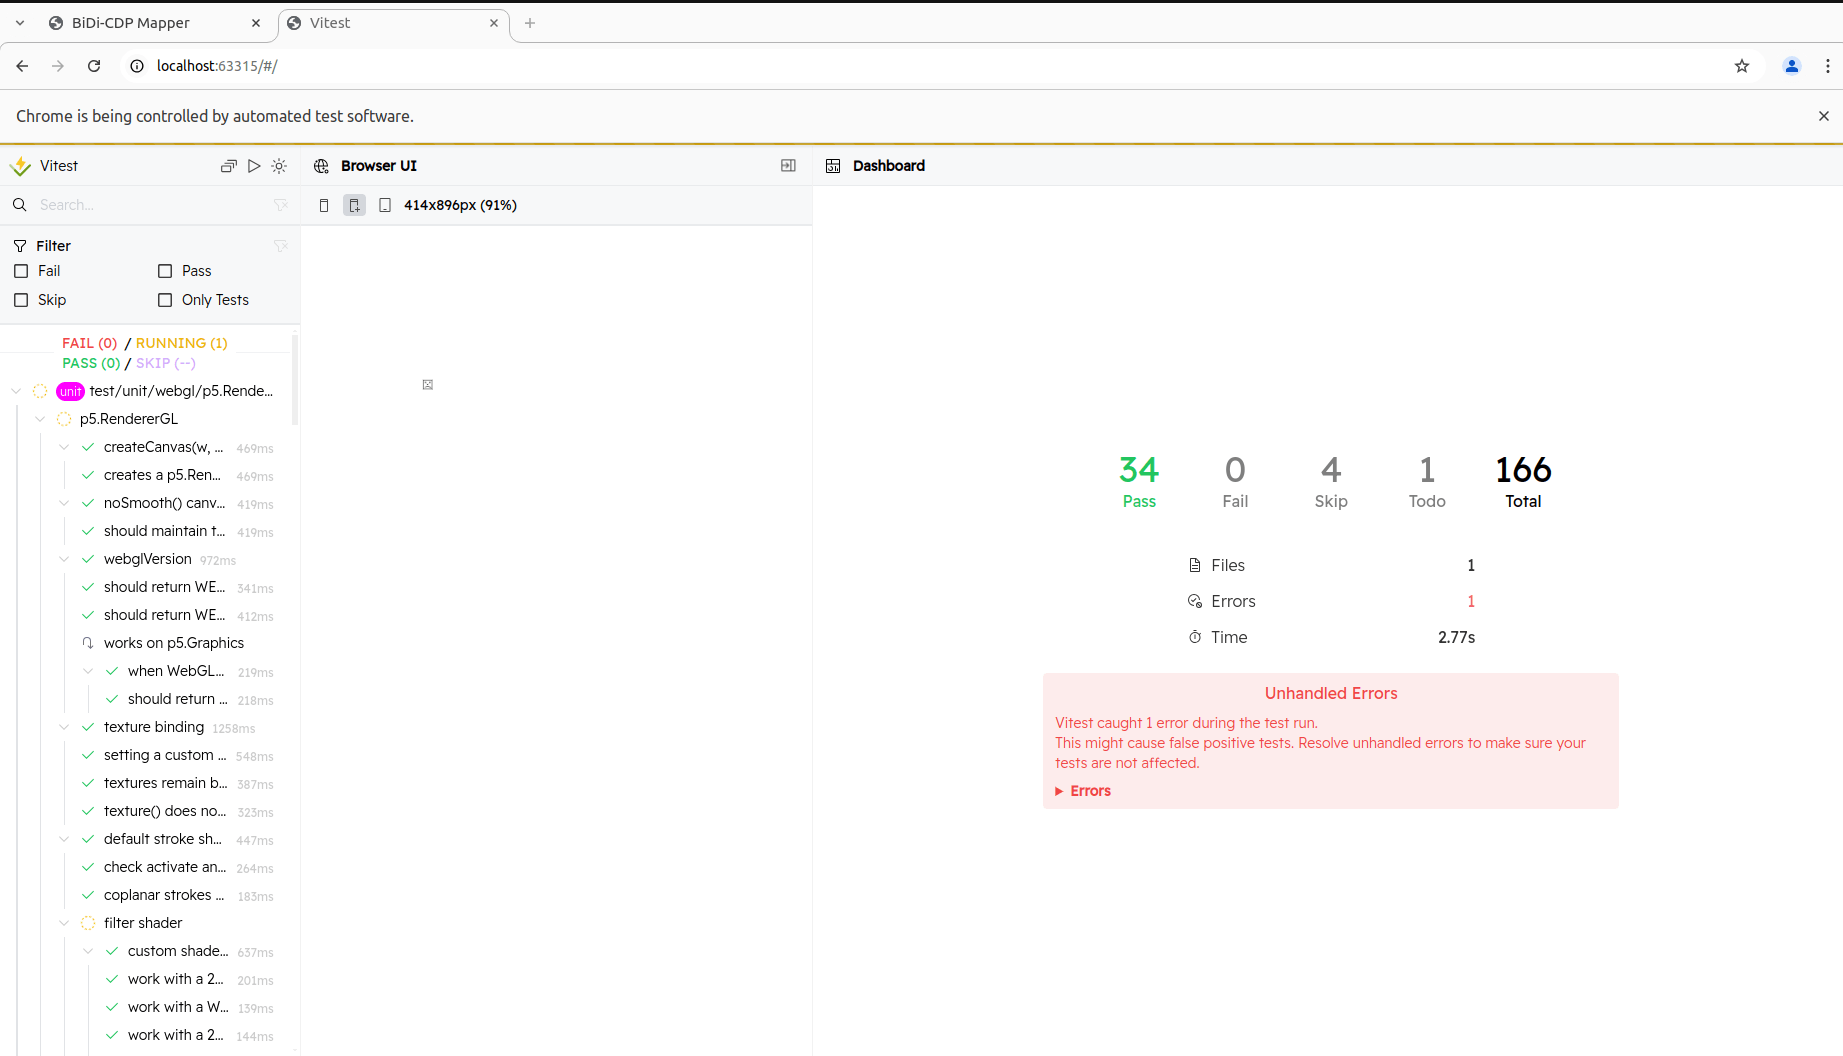The width and height of the screenshot is (1843, 1056).
Task: Clear all filters icon beside Filter heading
Action: (x=281, y=246)
